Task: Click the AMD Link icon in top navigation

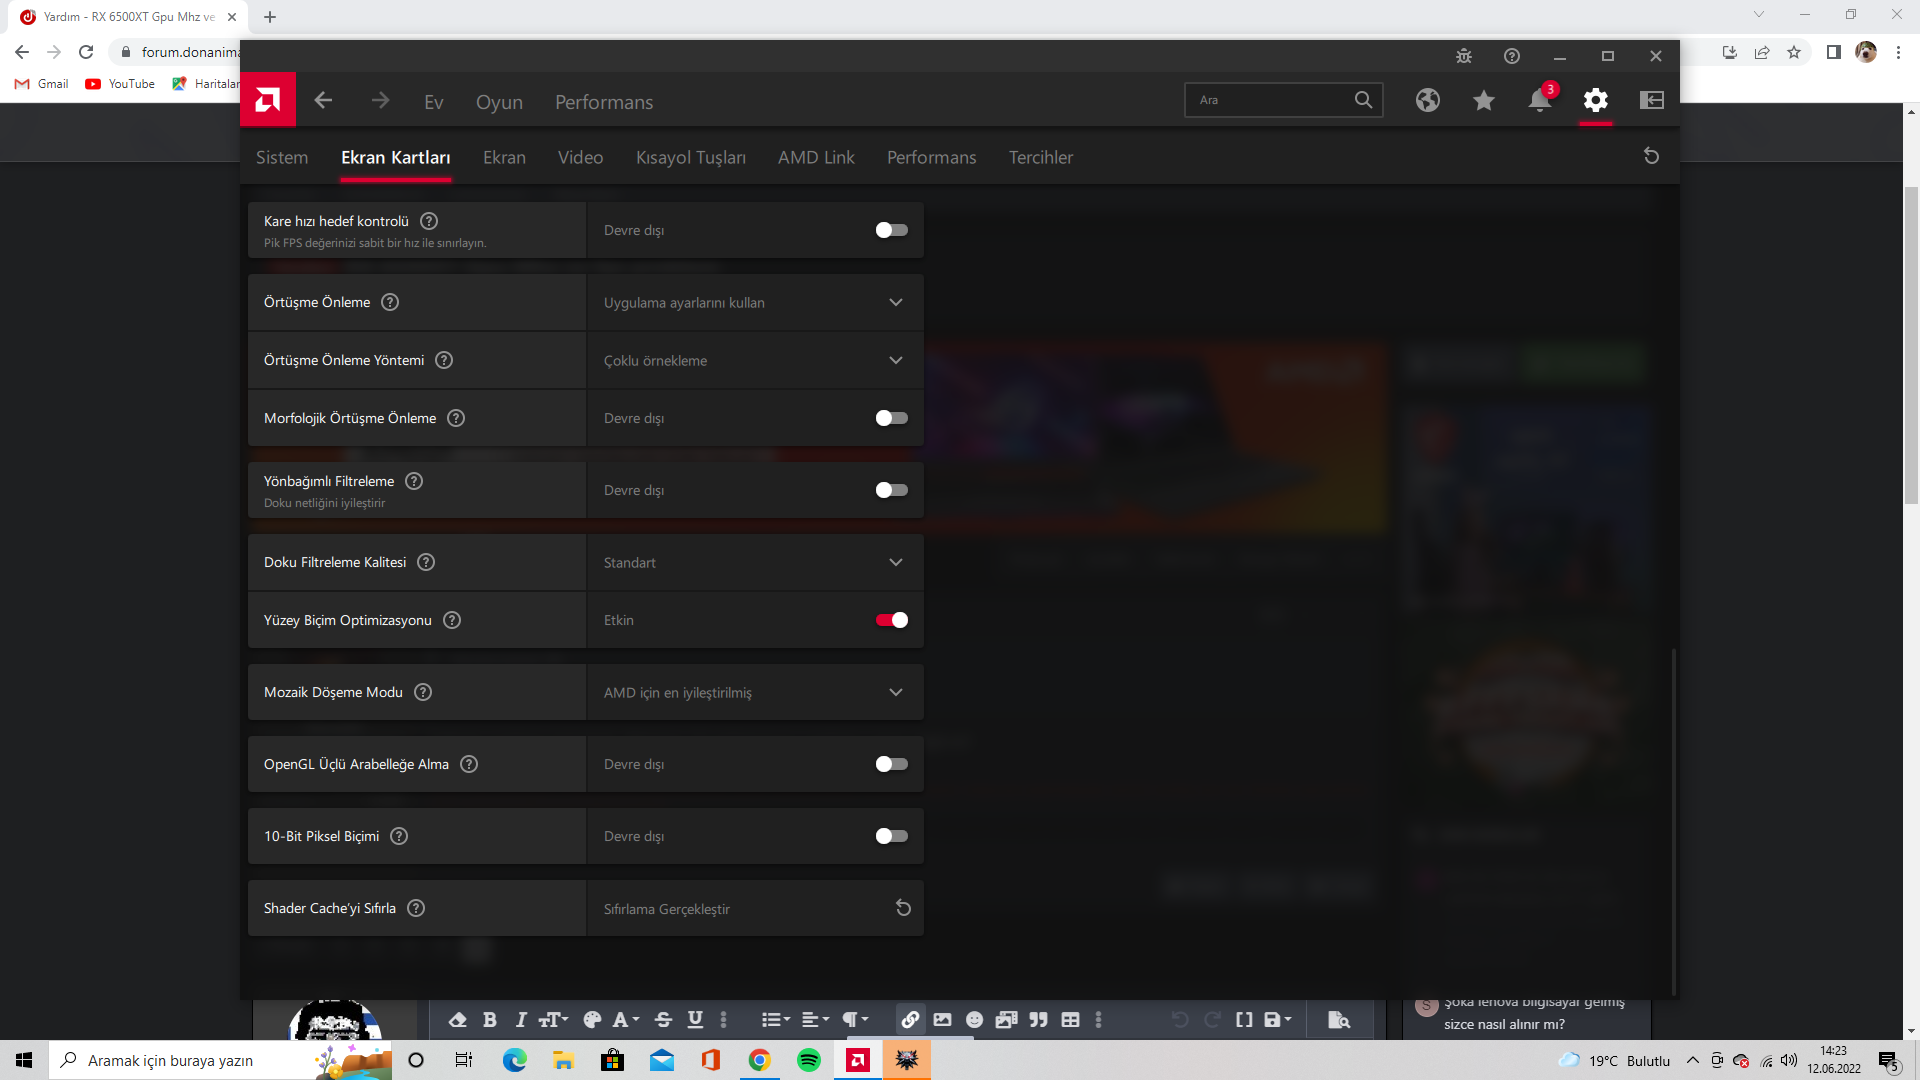Action: (x=815, y=157)
